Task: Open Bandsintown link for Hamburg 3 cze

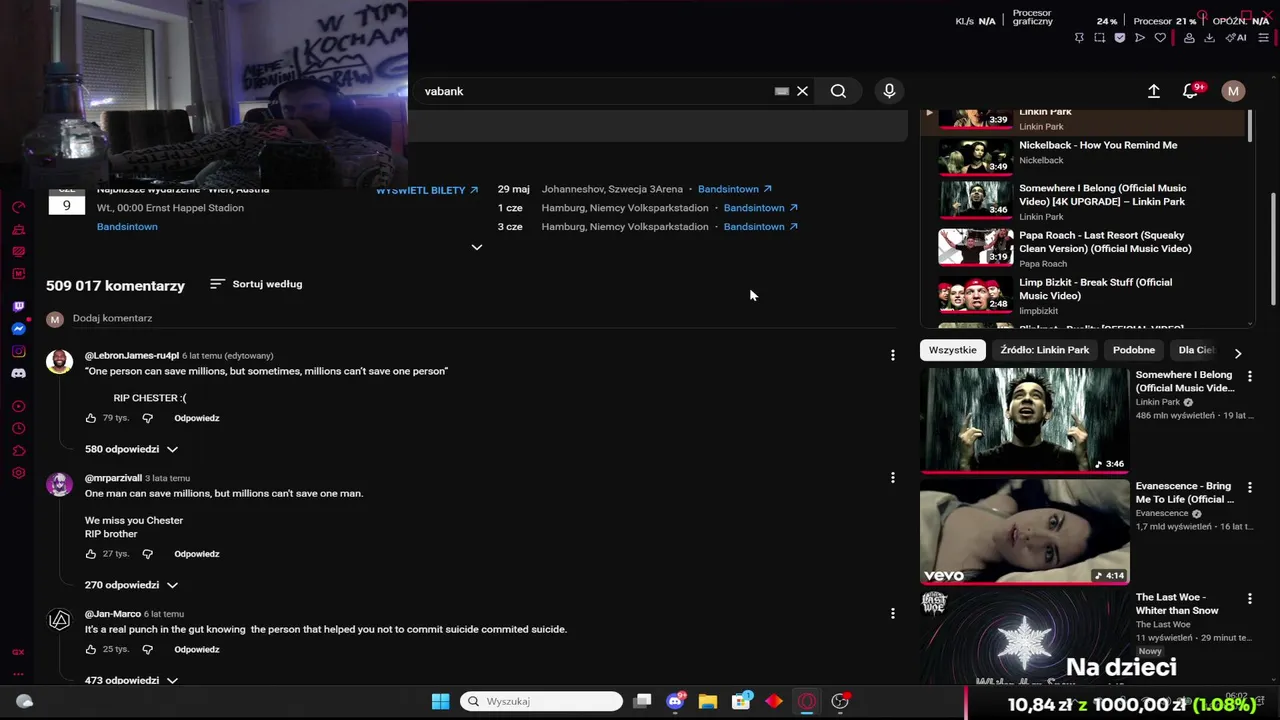Action: click(761, 227)
